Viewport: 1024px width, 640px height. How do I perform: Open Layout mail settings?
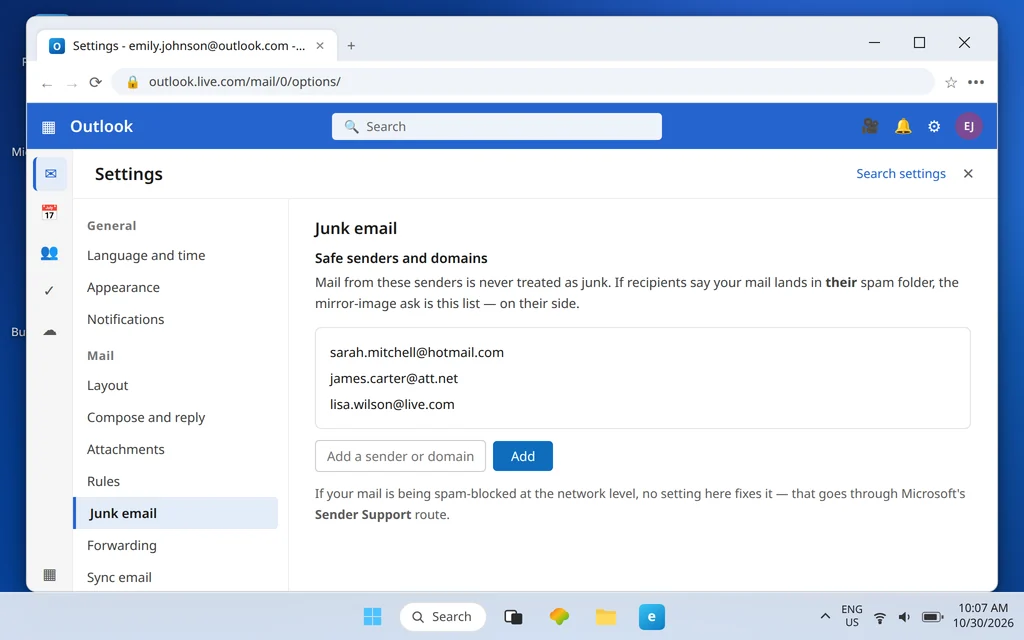(108, 385)
